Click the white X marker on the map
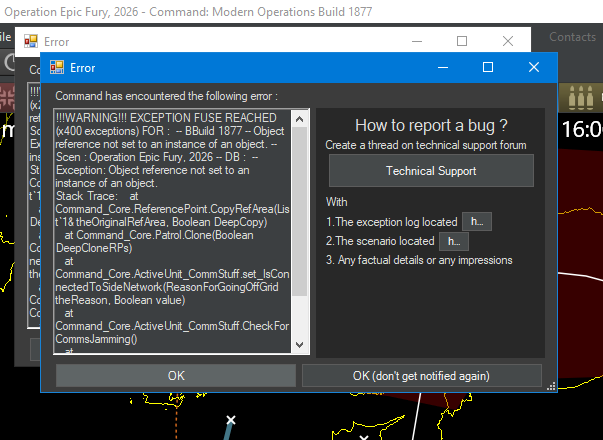 point(231,420)
